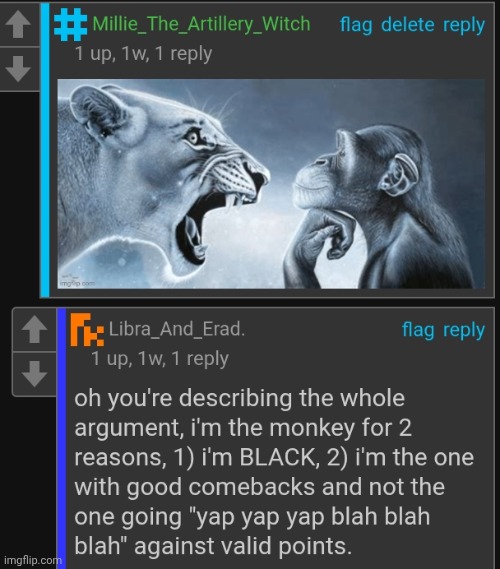
Task: Click the blue thread bar beside Millie's comment
Action: pos(45,150)
